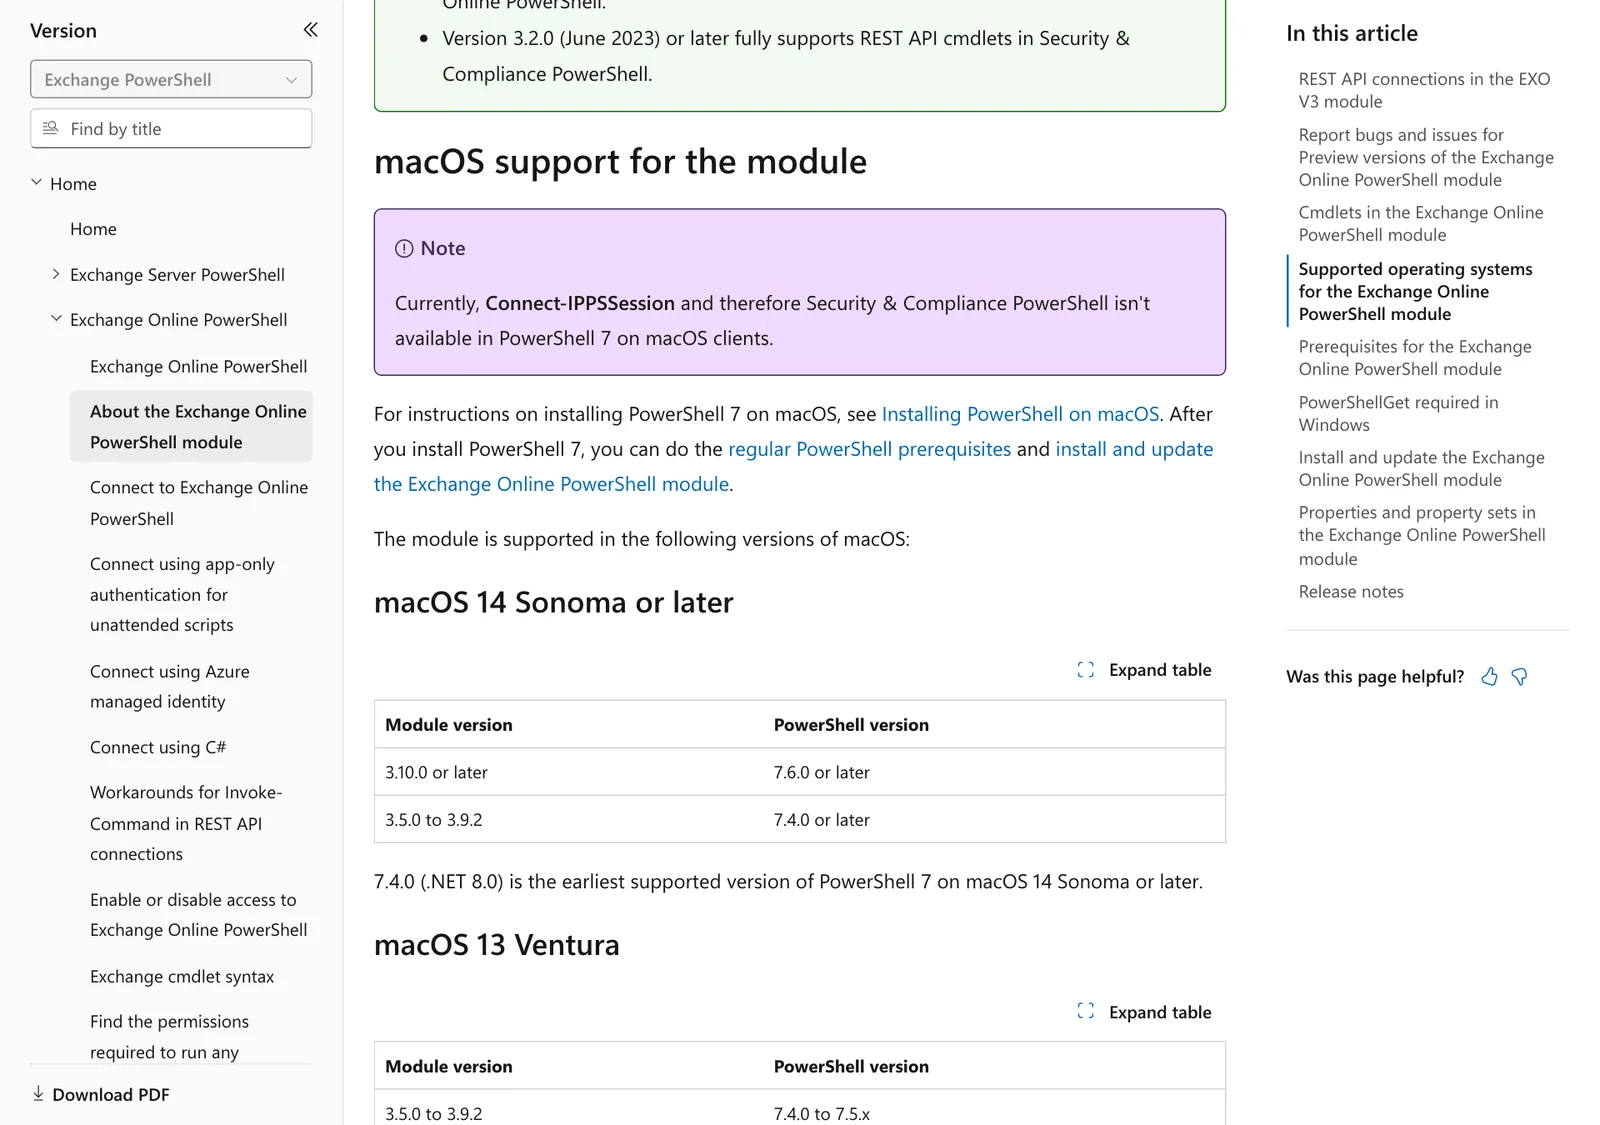Click the Download PDF button
1600x1125 pixels.
coord(100,1094)
